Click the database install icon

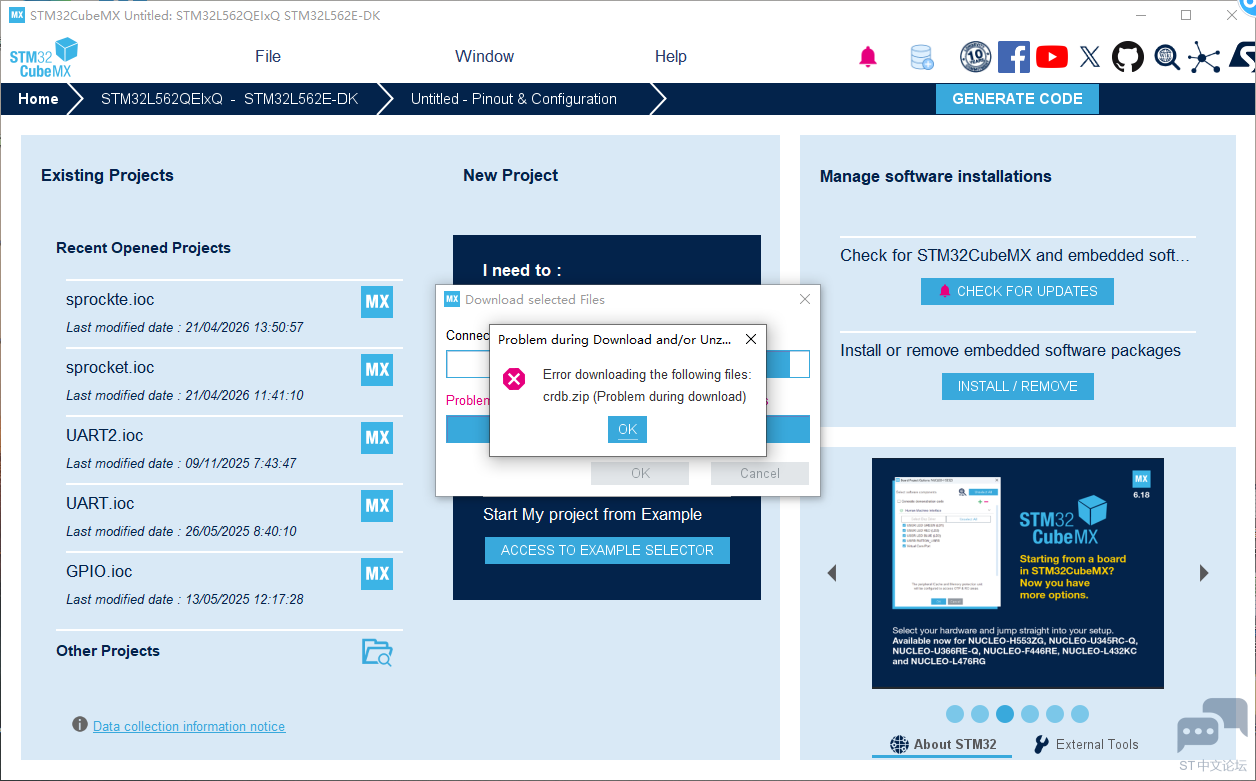[922, 57]
